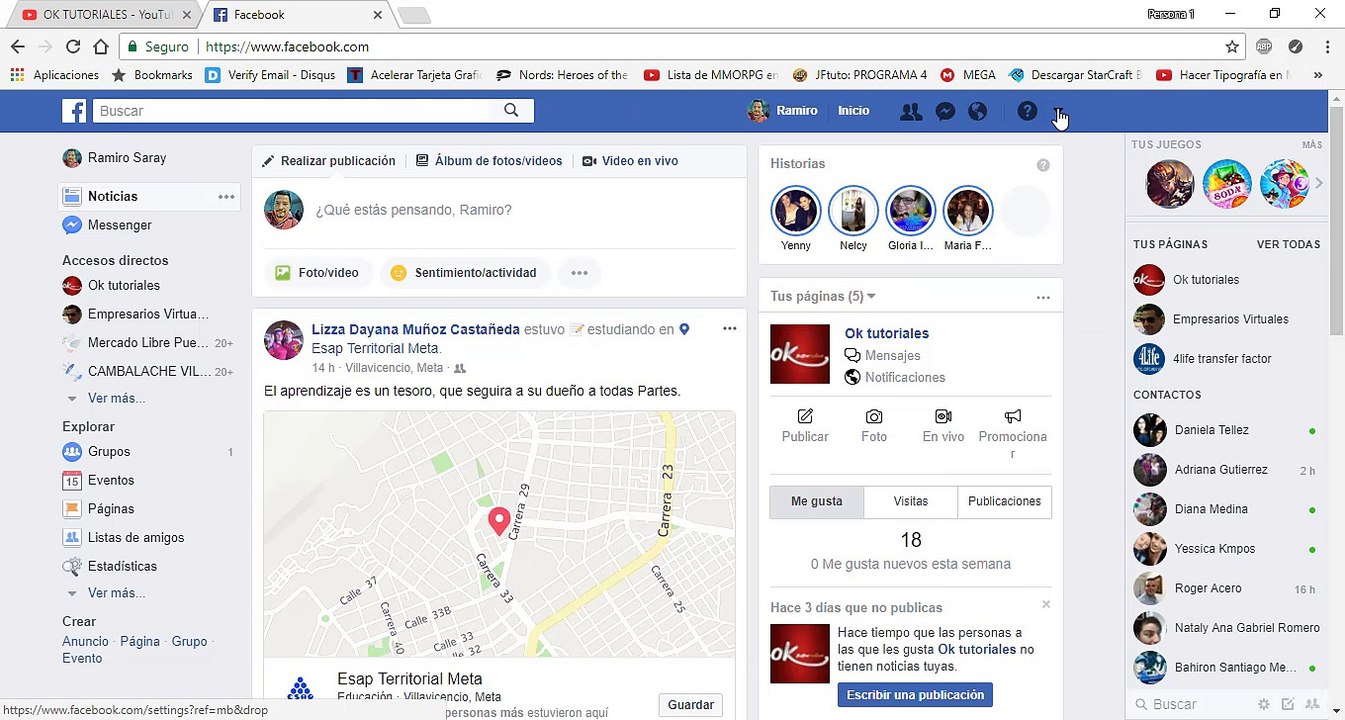Open Páginas in Explorar
The width and height of the screenshot is (1345, 720).
[x=111, y=509]
